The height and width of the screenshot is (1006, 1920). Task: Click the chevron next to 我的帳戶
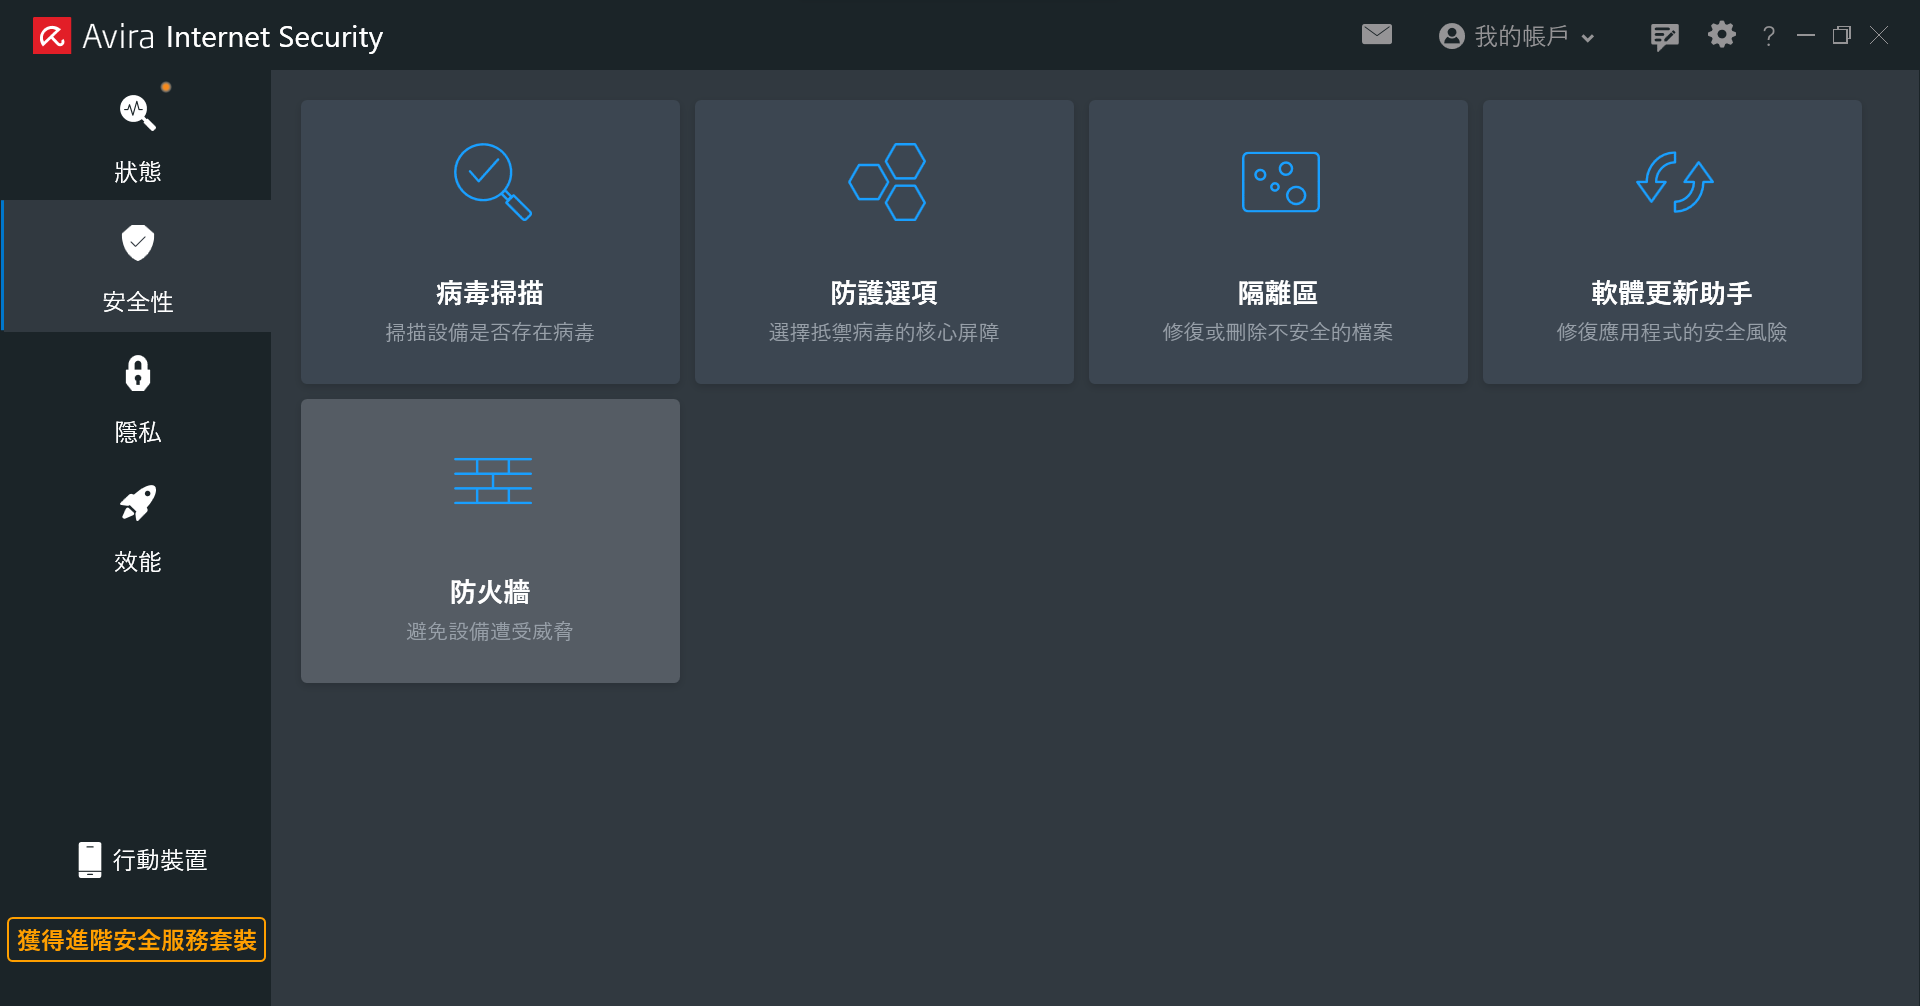(1587, 38)
